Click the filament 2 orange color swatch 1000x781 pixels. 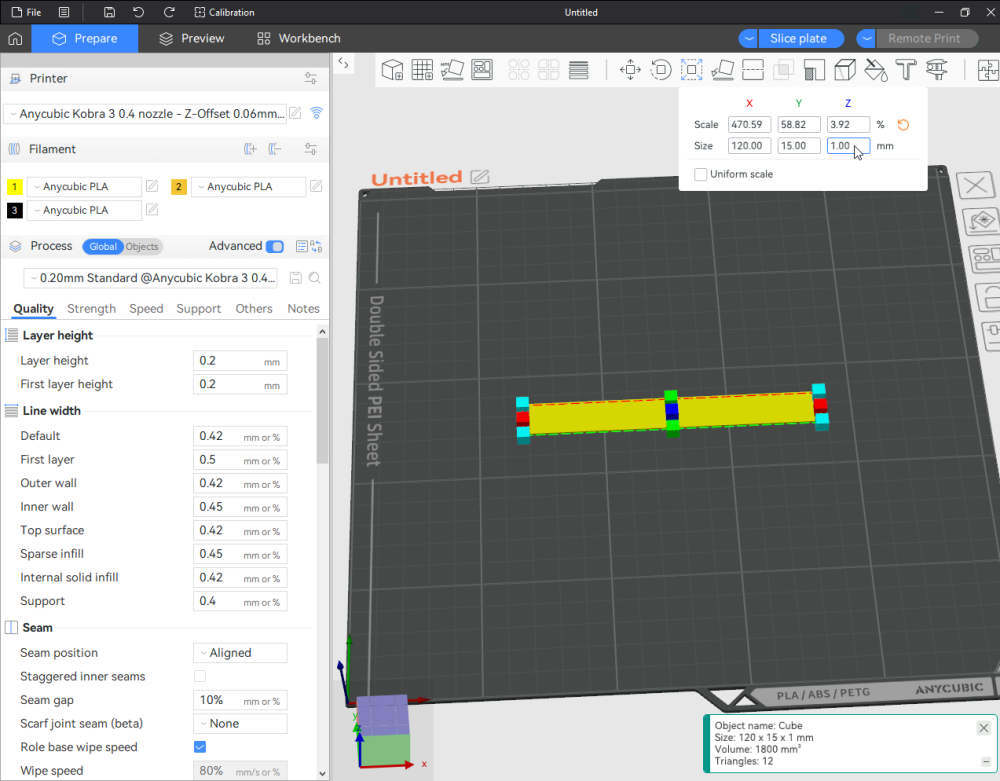[x=179, y=187]
